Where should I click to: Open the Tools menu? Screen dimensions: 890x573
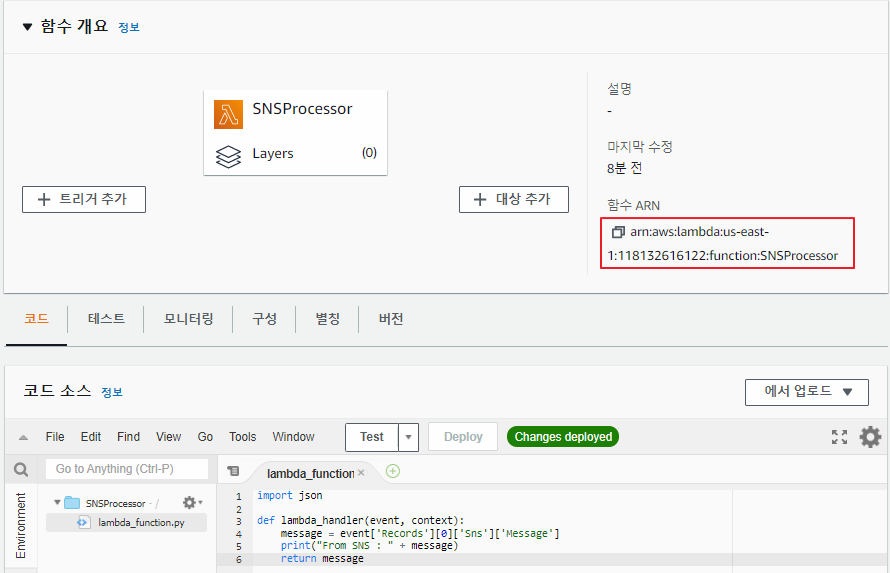[242, 437]
